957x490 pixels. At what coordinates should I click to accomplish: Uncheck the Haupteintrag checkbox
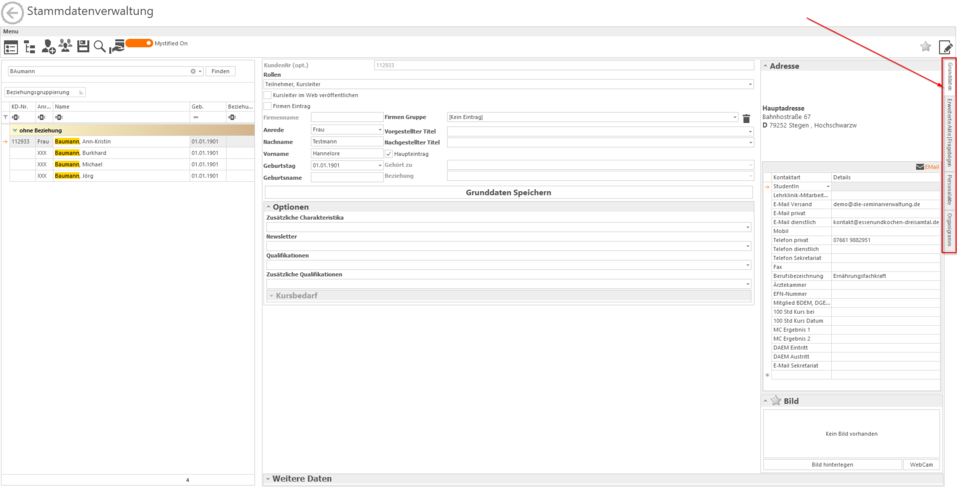point(389,153)
